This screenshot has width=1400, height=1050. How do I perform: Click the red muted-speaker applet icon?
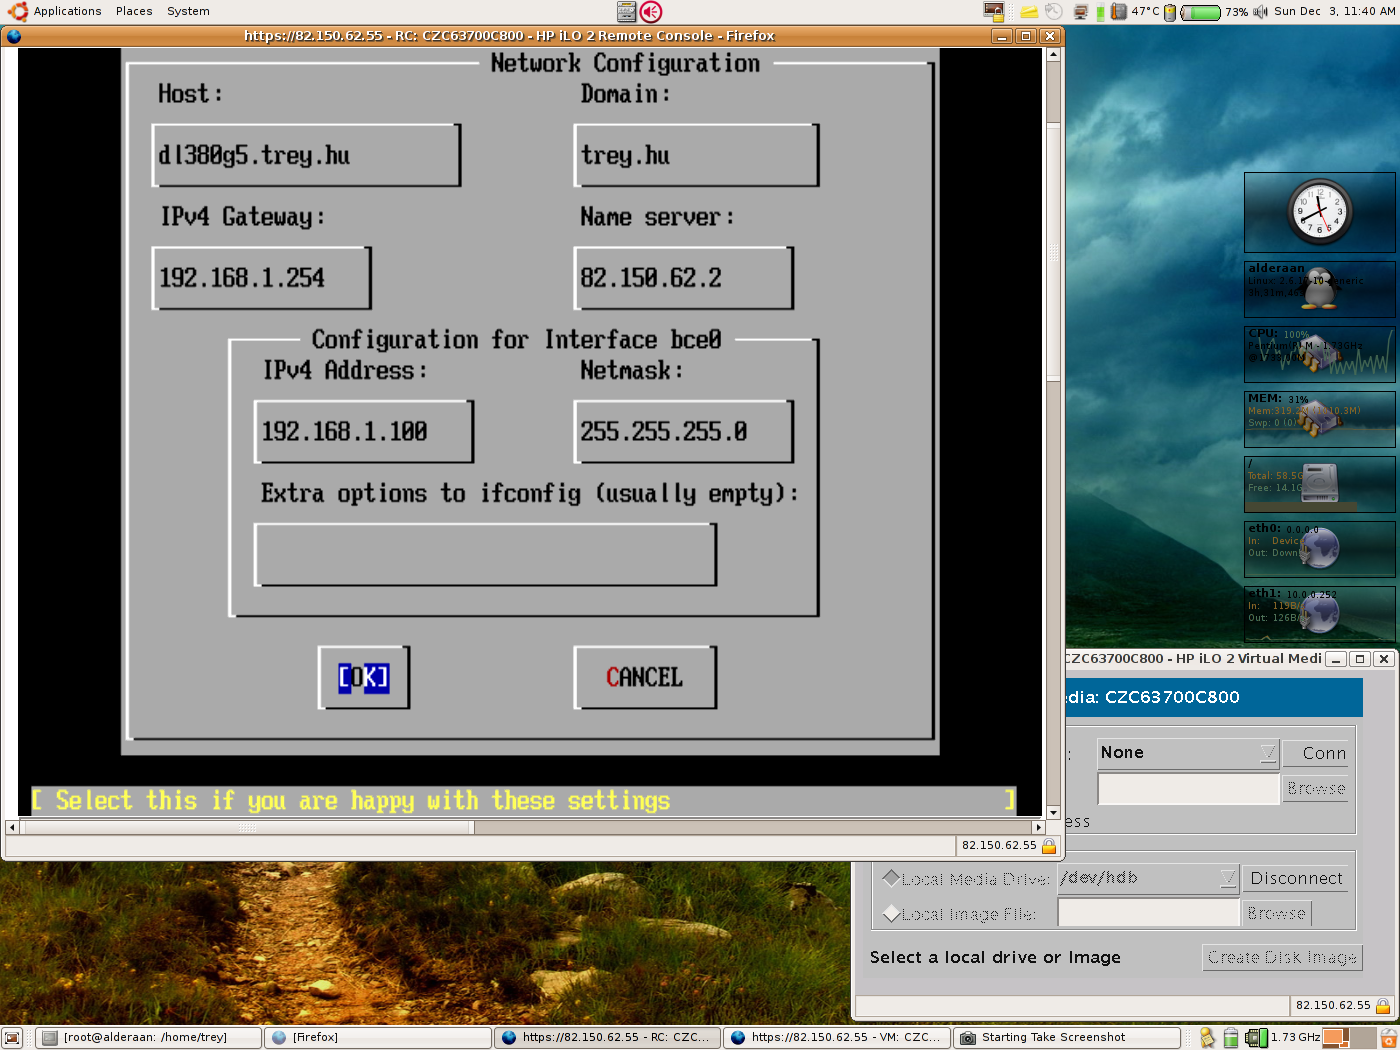651,11
